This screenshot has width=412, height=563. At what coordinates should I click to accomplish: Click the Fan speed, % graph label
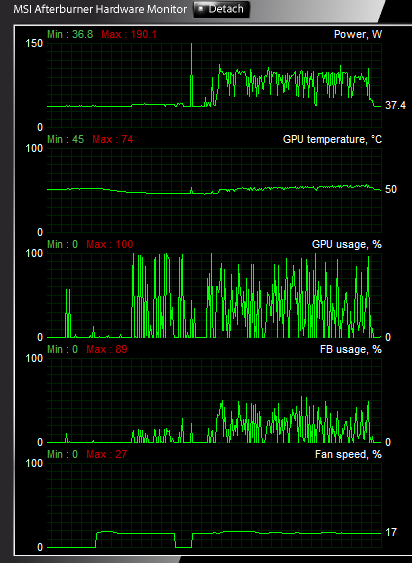pos(348,455)
